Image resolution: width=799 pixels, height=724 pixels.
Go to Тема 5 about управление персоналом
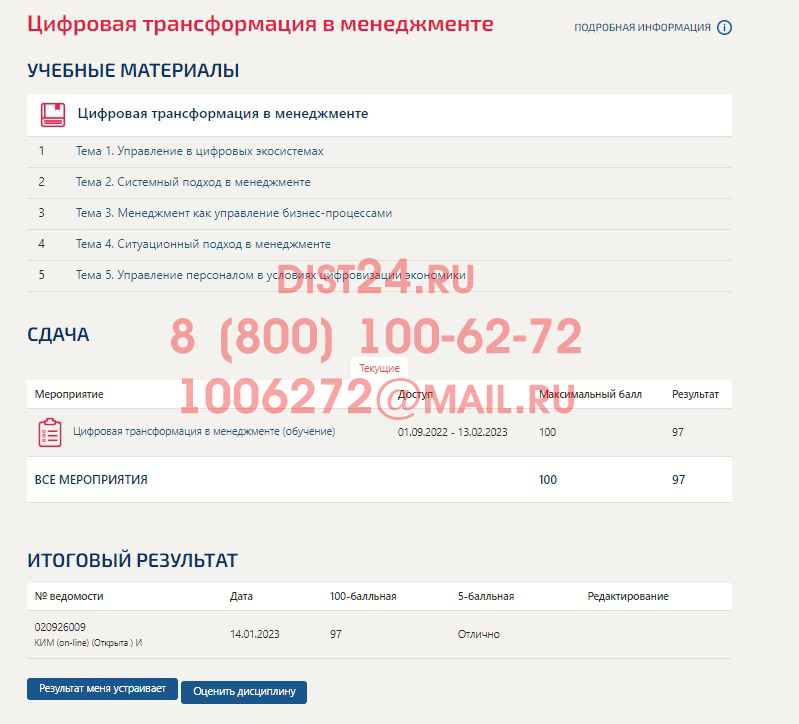[x=271, y=275]
